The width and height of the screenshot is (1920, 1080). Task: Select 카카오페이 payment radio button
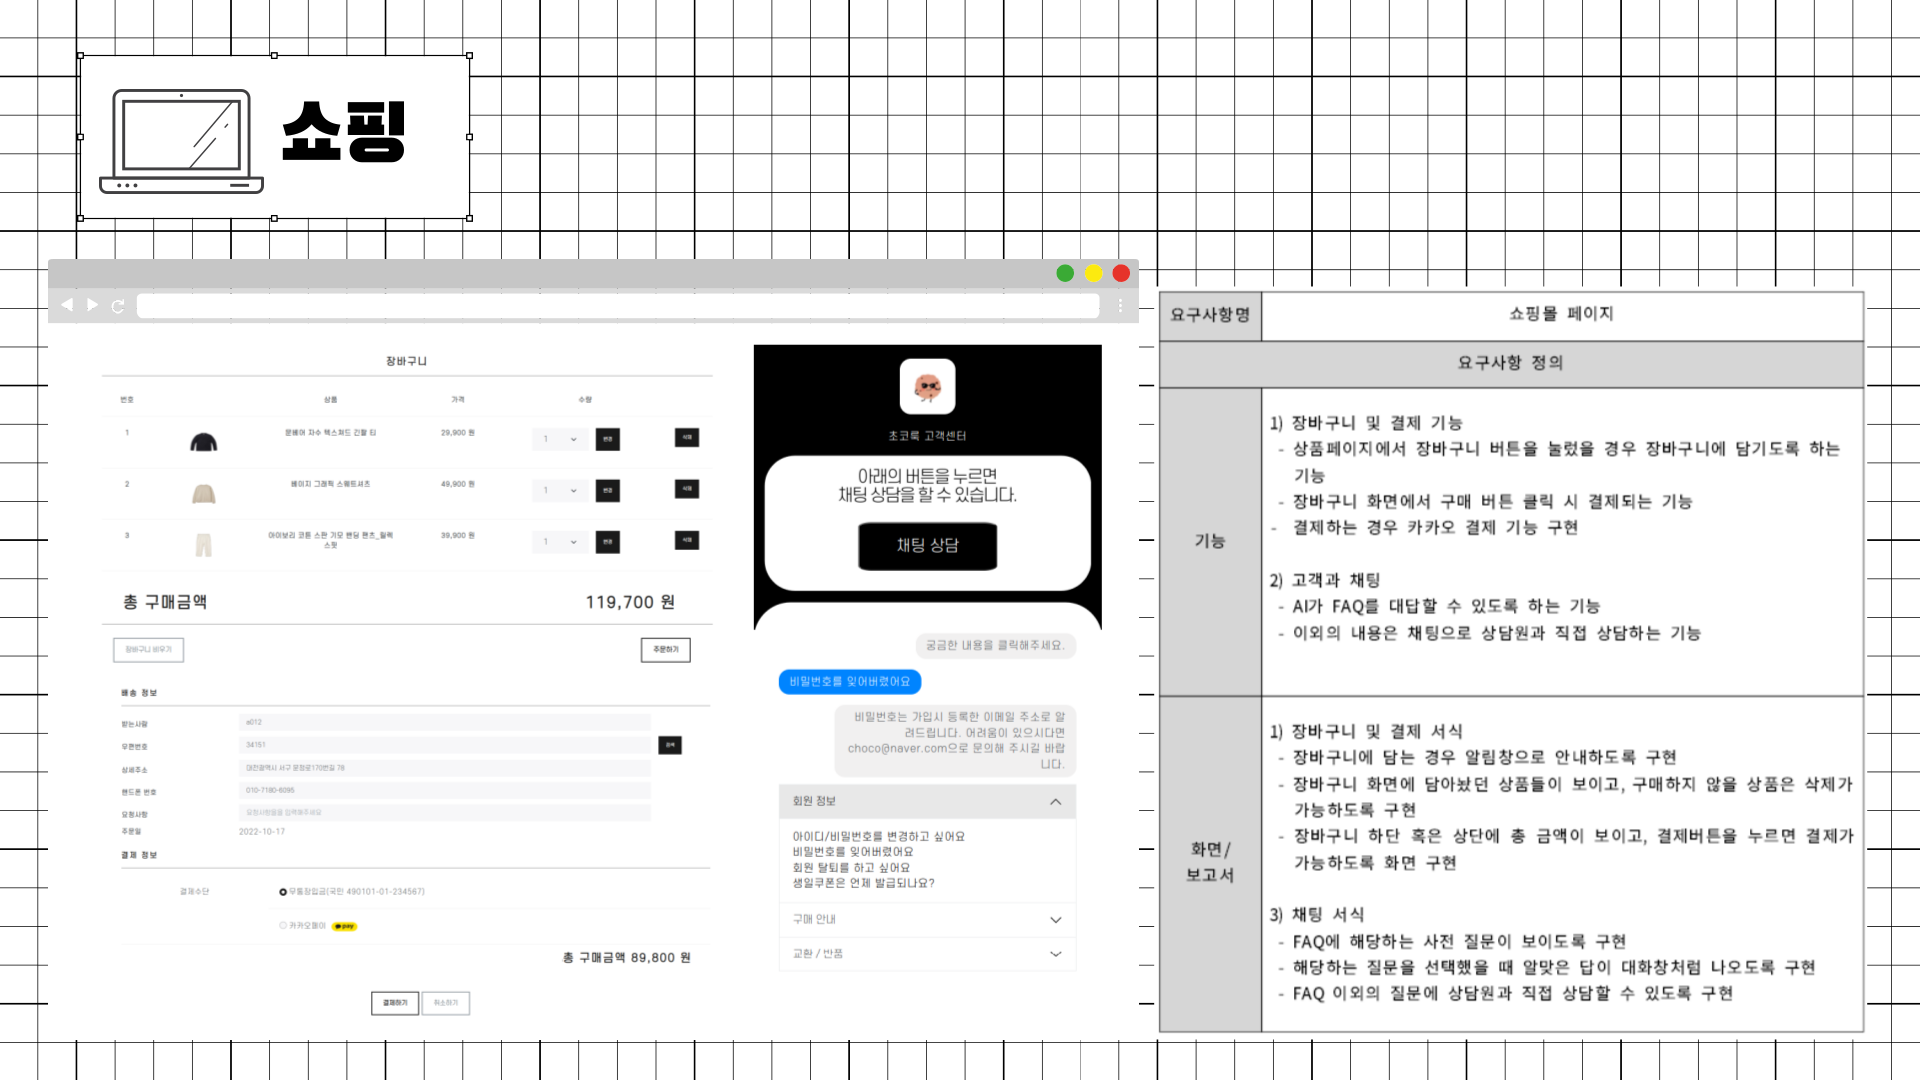click(283, 926)
